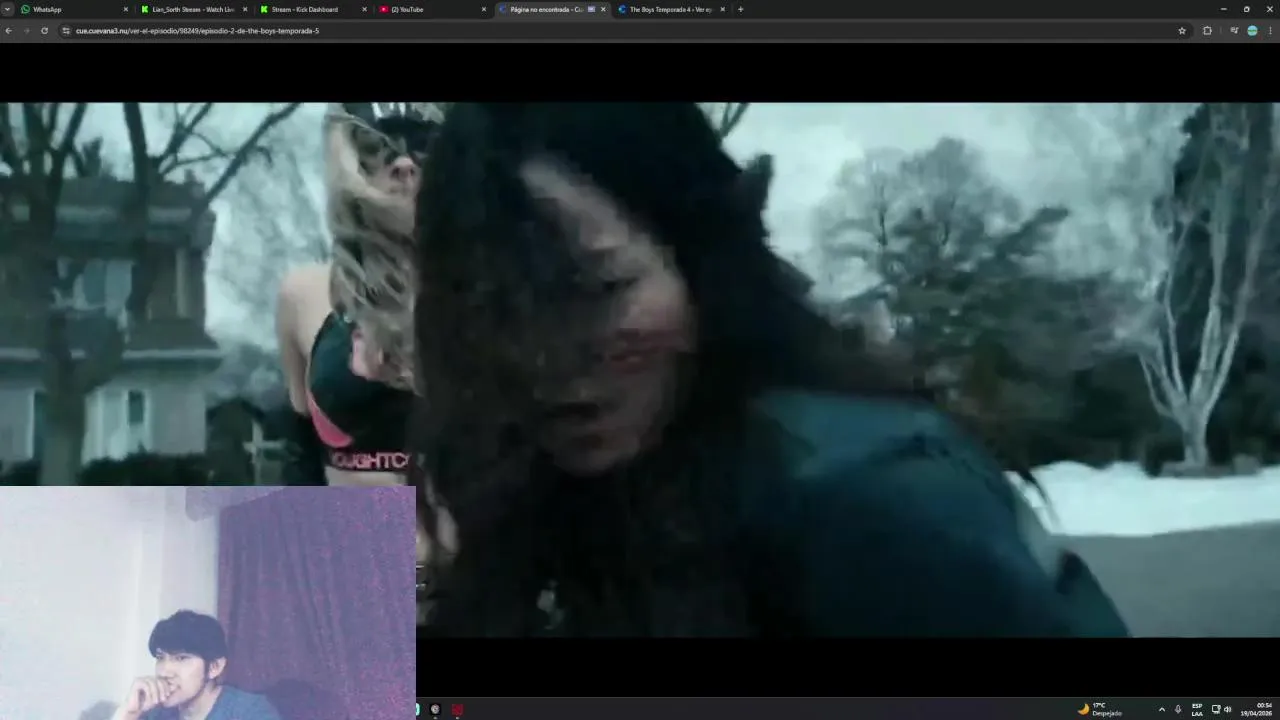
Task: Click the microphone tray icon
Action: pos(1178,709)
